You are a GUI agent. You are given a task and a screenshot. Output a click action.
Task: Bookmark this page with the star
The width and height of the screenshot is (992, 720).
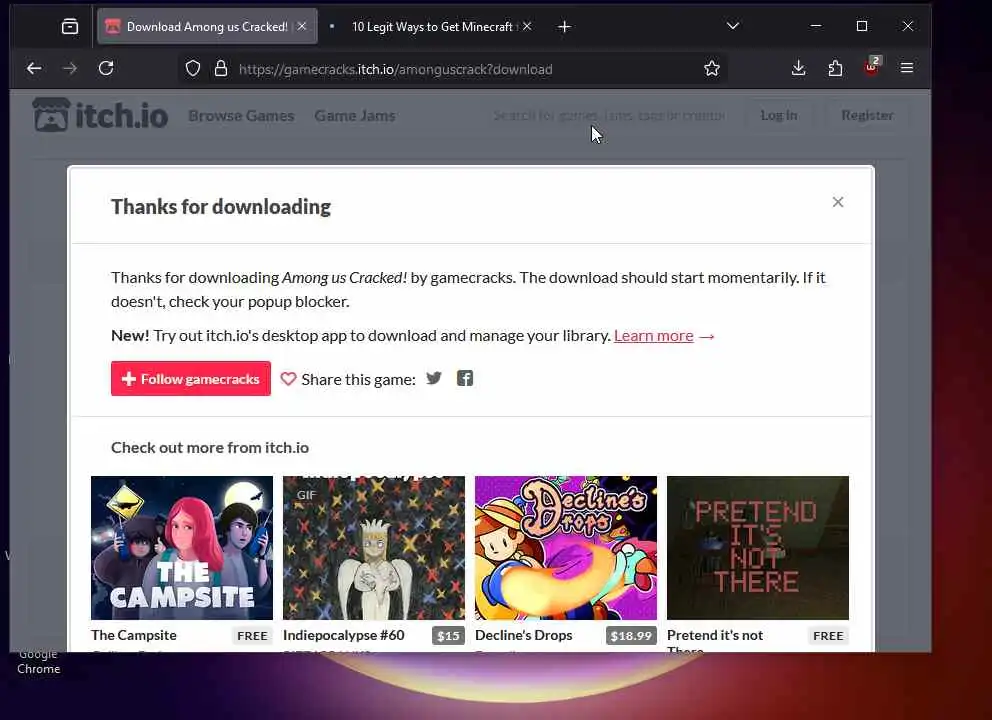pos(712,68)
